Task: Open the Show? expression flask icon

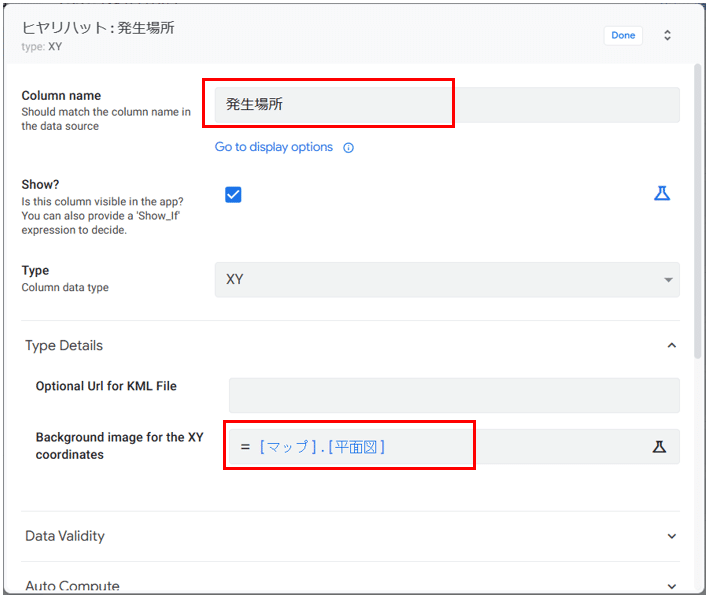Action: pos(662,193)
